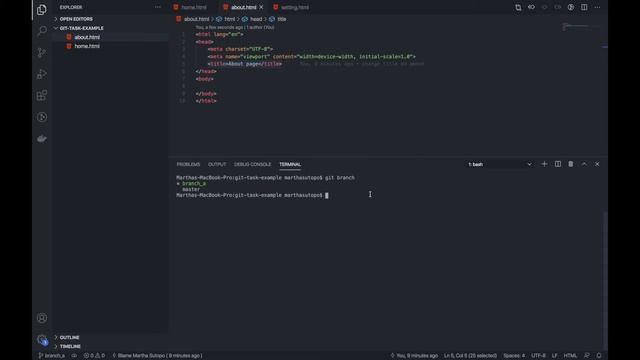640x360 pixels.
Task: Click the New Terminal plus icon
Action: click(x=544, y=164)
